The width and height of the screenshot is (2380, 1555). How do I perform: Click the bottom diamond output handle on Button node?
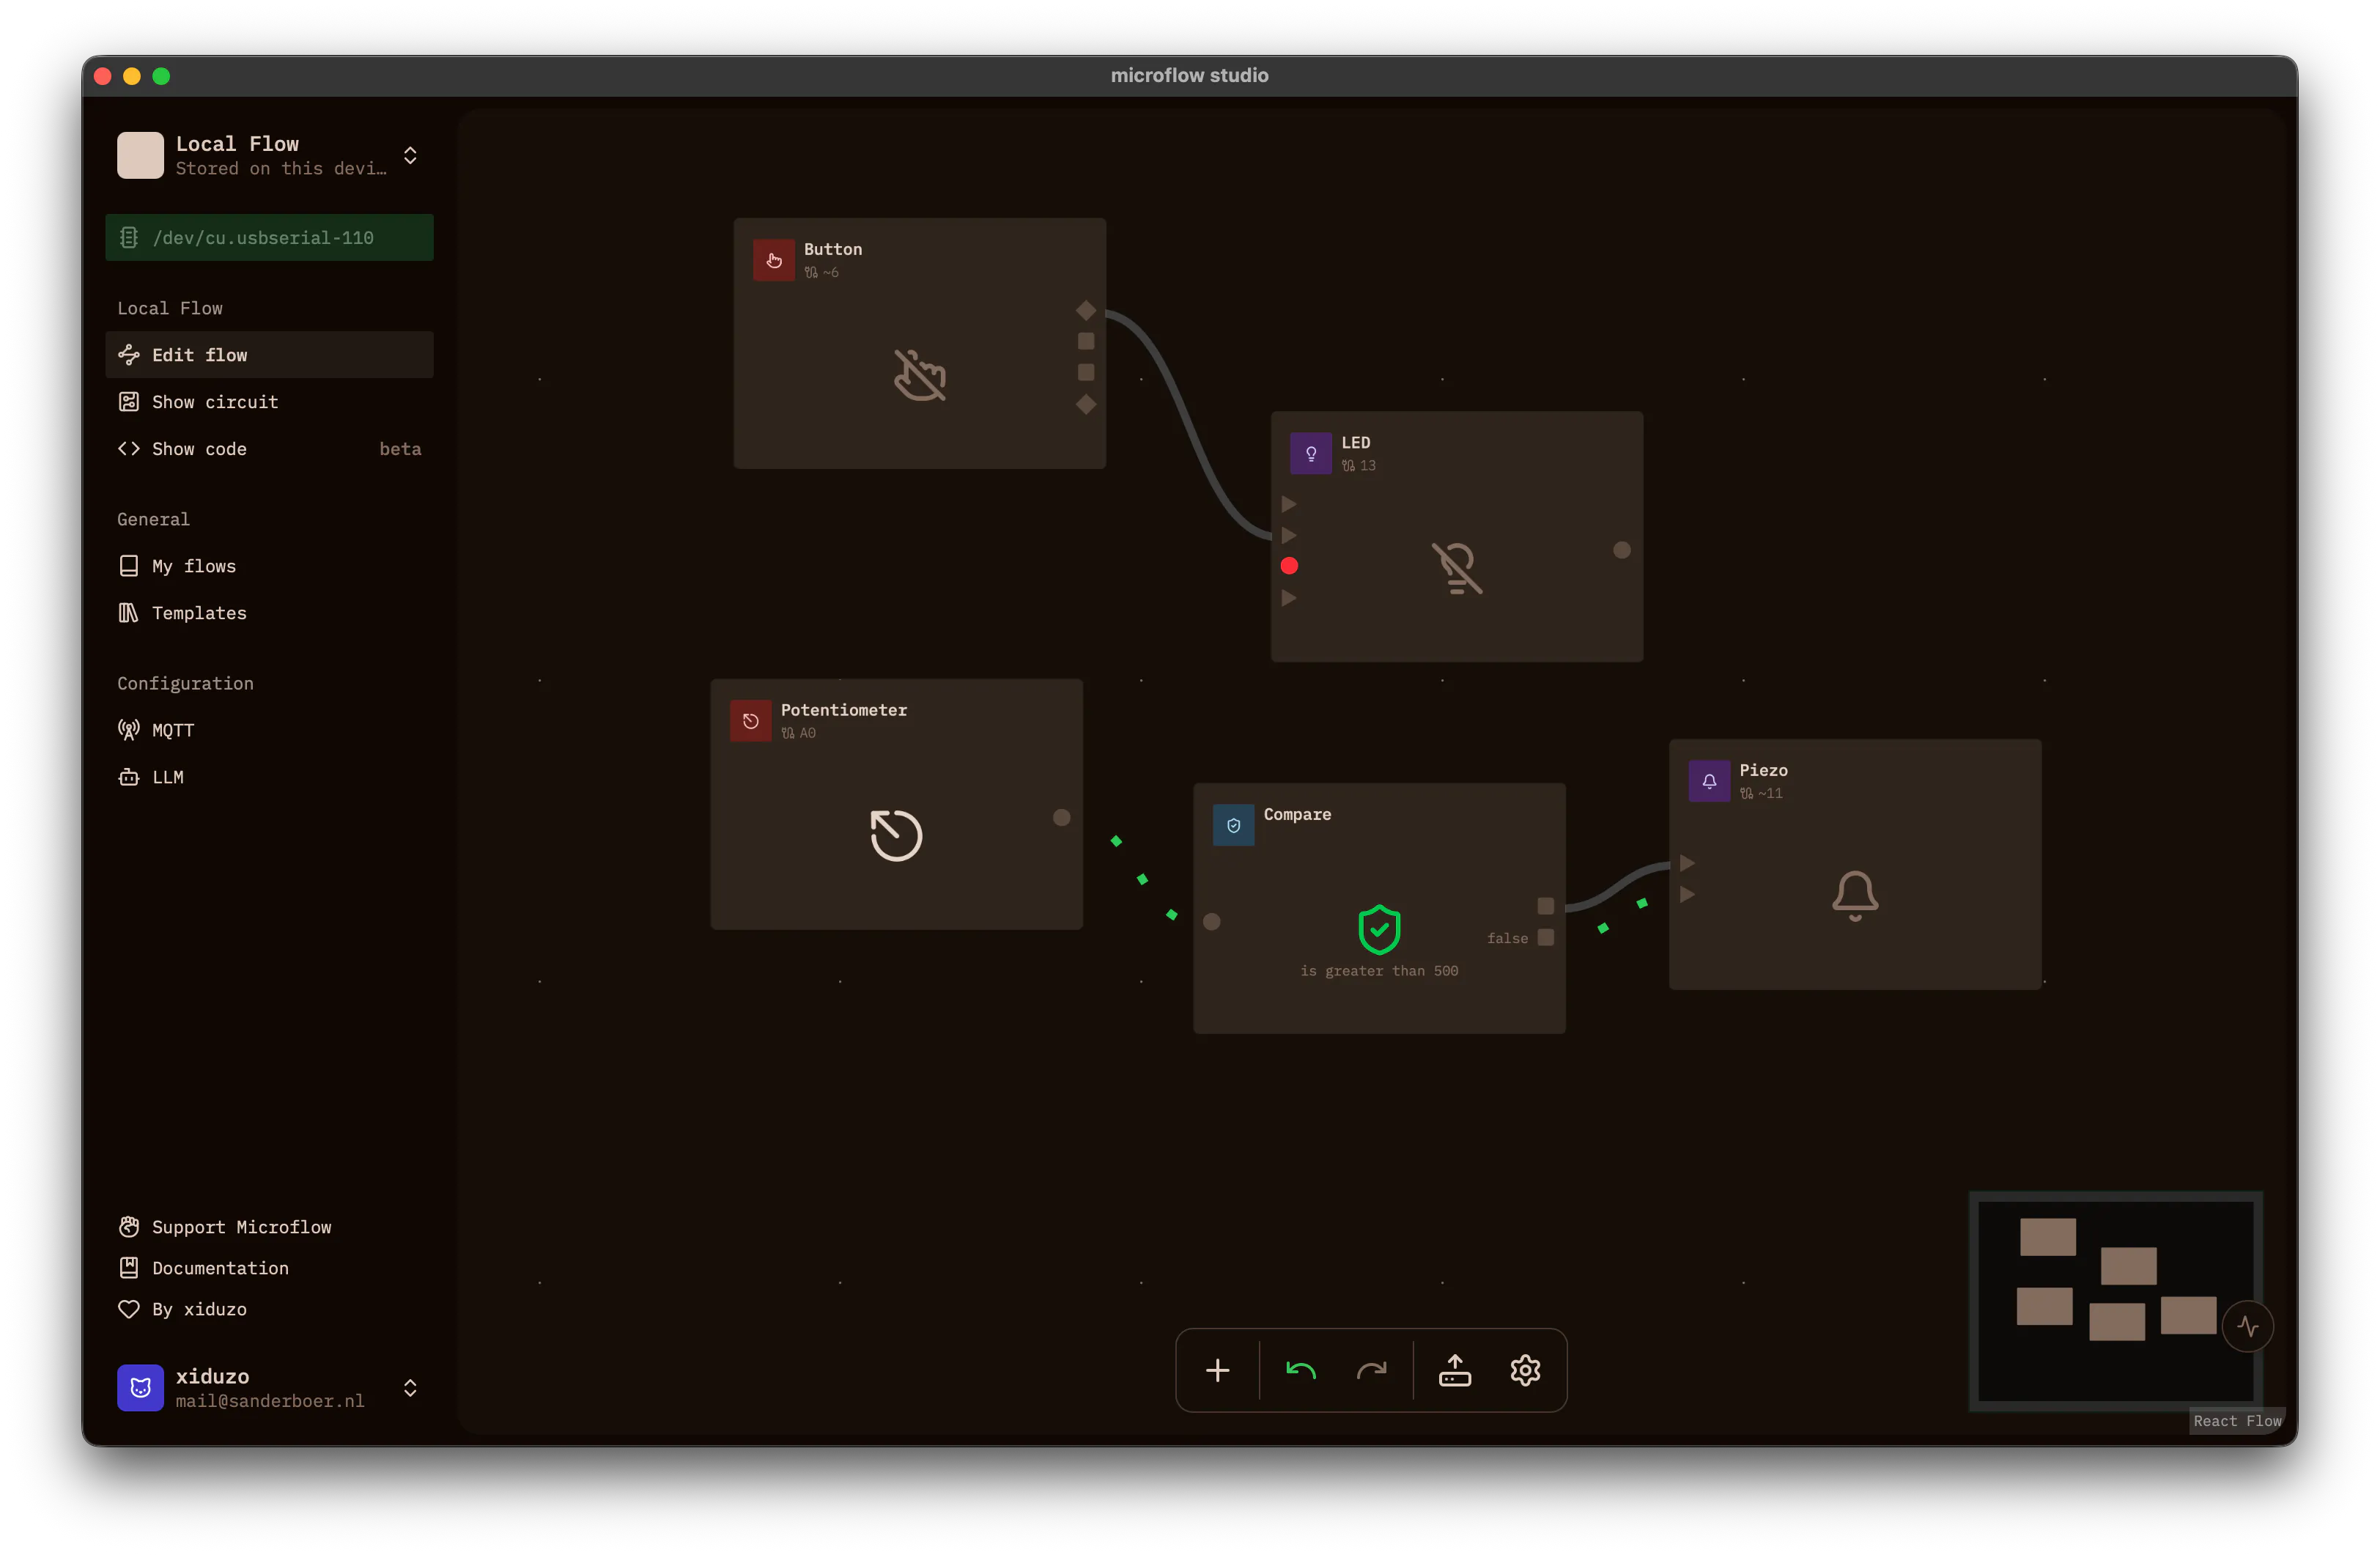[1086, 404]
